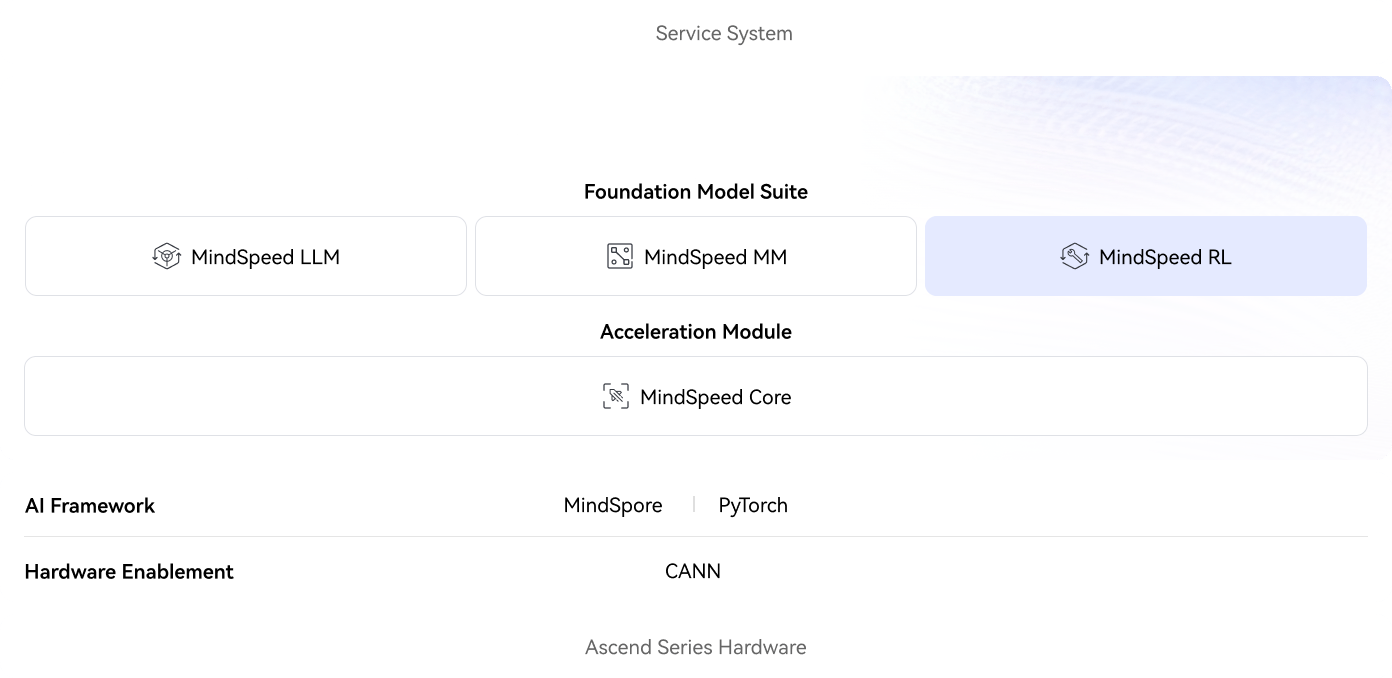Select the MindSpeed MM text label
Screen dimensions: 1392x678
click(715, 257)
